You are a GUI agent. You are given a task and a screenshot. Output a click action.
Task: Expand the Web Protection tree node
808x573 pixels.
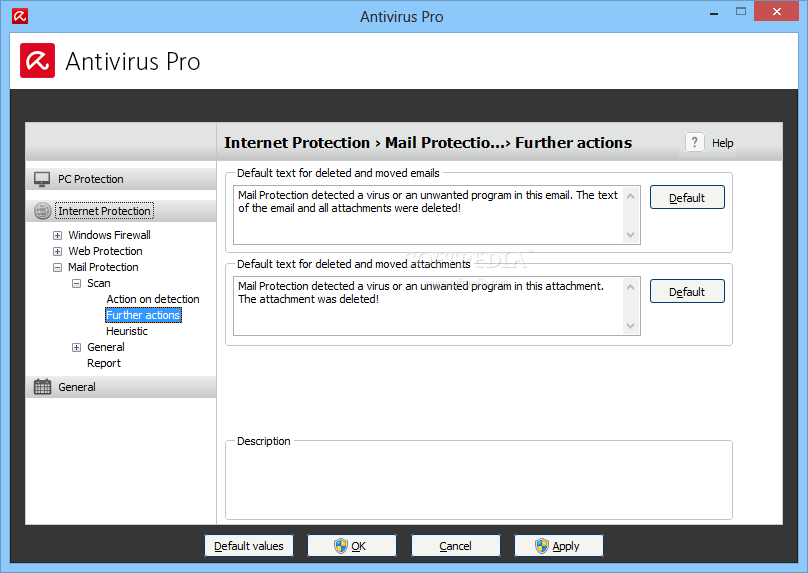(58, 251)
